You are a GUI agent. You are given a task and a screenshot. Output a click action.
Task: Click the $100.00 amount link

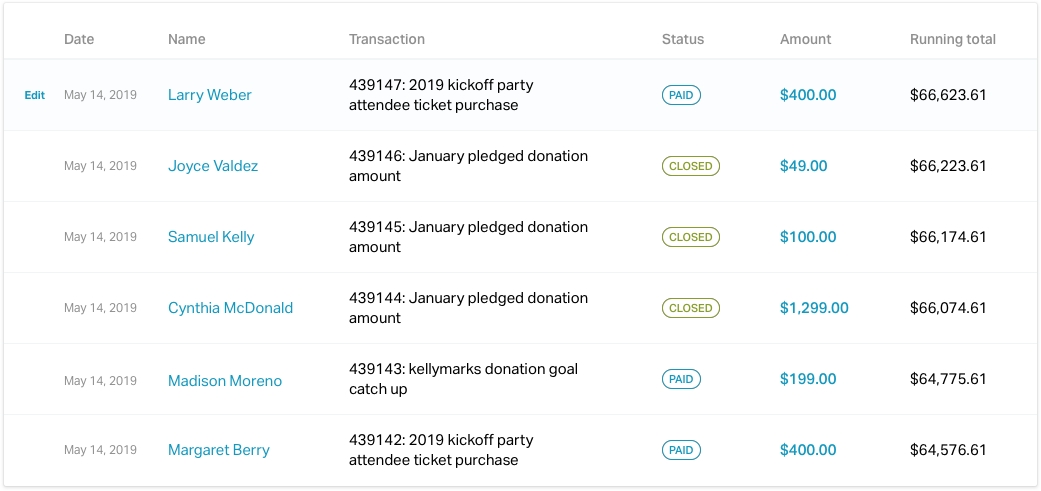[x=808, y=237]
